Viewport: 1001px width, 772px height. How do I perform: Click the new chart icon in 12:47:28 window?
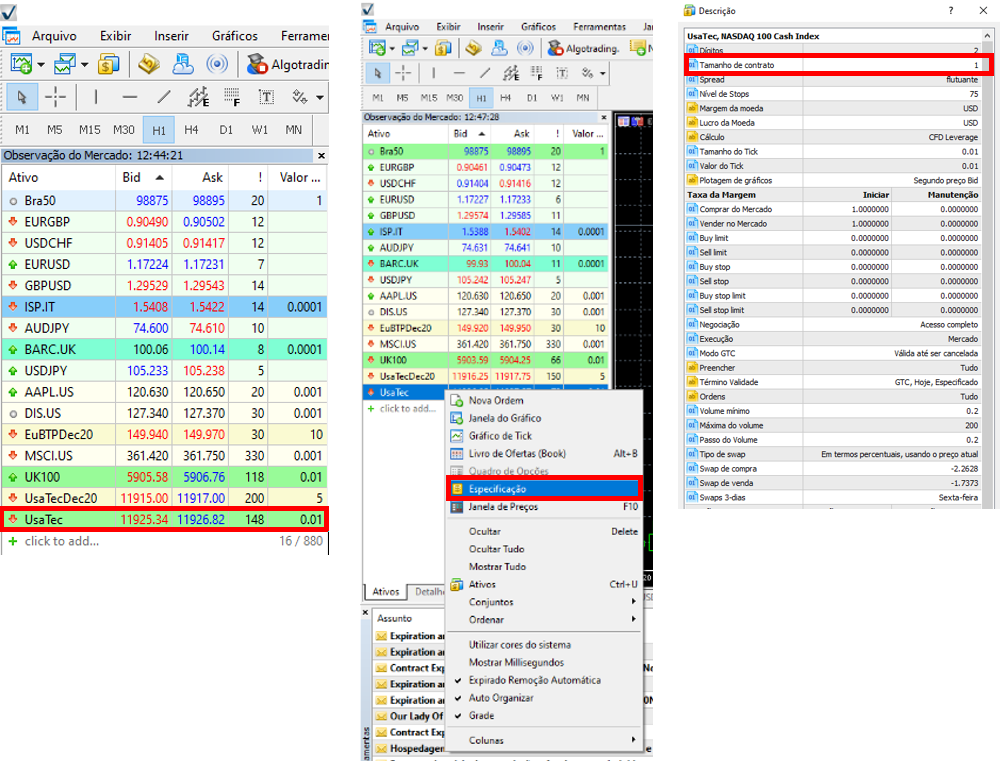[x=377, y=48]
